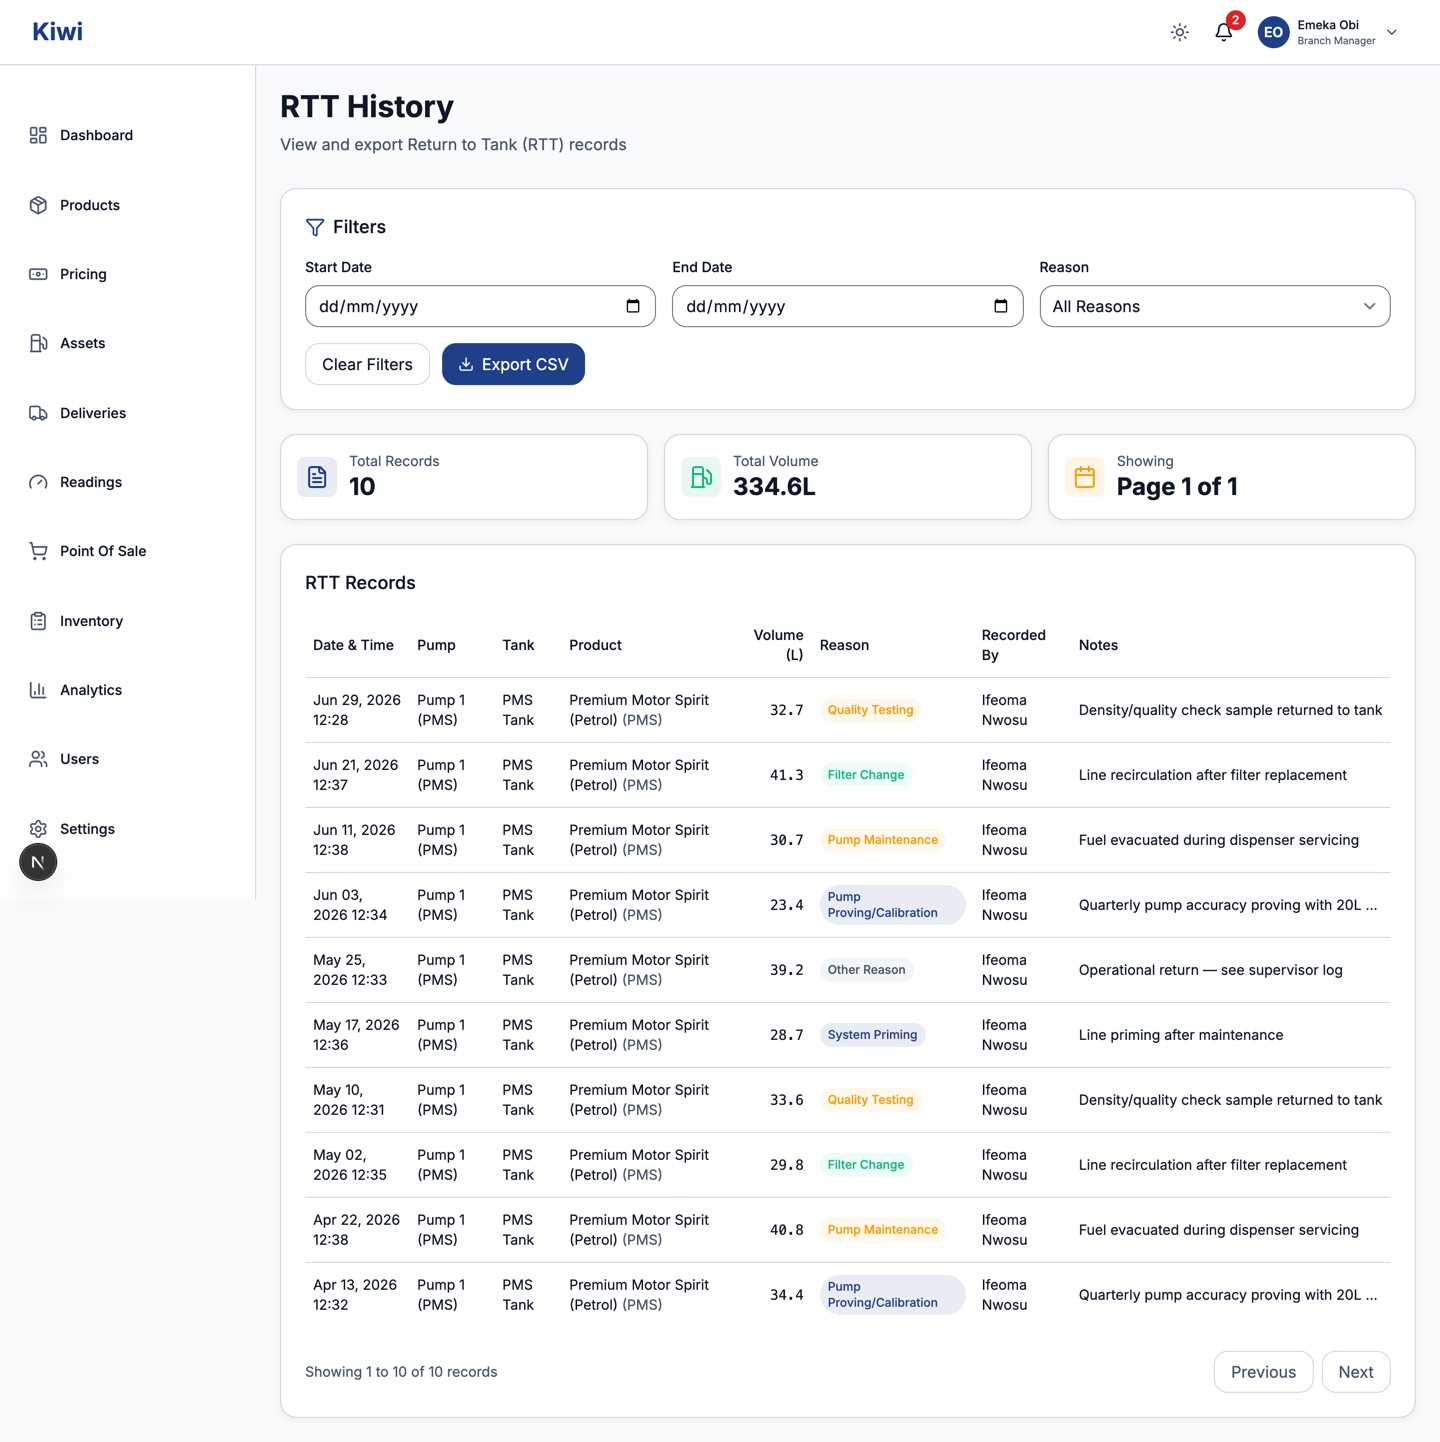Click the Showing calendar icon

click(1085, 477)
